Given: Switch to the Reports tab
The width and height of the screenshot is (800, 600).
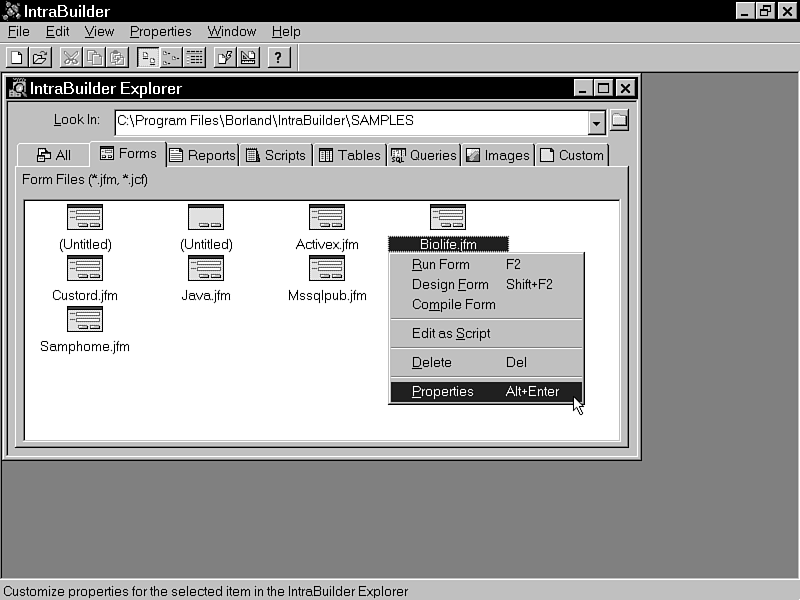Looking at the screenshot, I should (202, 155).
